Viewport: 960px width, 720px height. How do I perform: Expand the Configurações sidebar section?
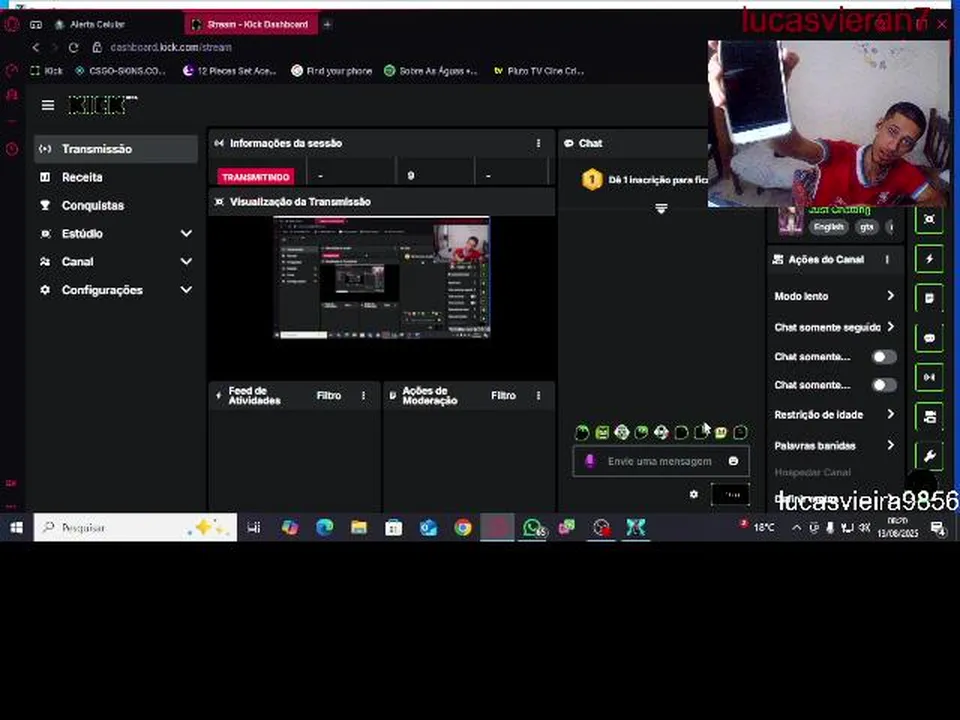pyautogui.click(x=186, y=290)
